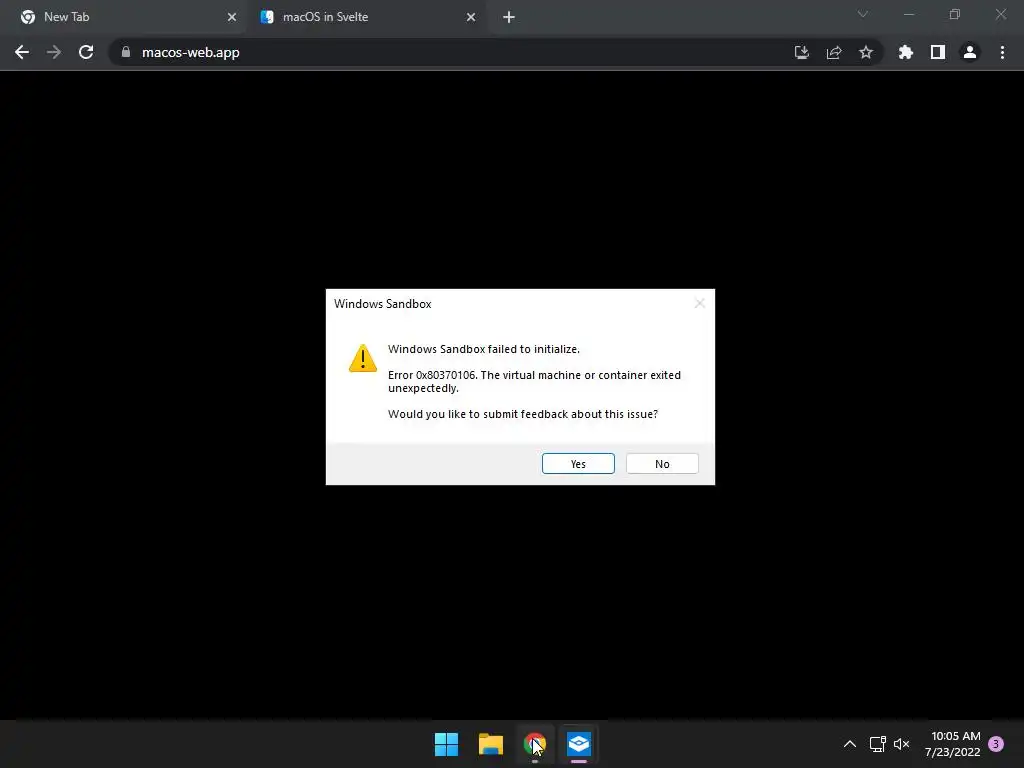The height and width of the screenshot is (768, 1024).
Task: Share this page icon
Action: [x=834, y=52]
